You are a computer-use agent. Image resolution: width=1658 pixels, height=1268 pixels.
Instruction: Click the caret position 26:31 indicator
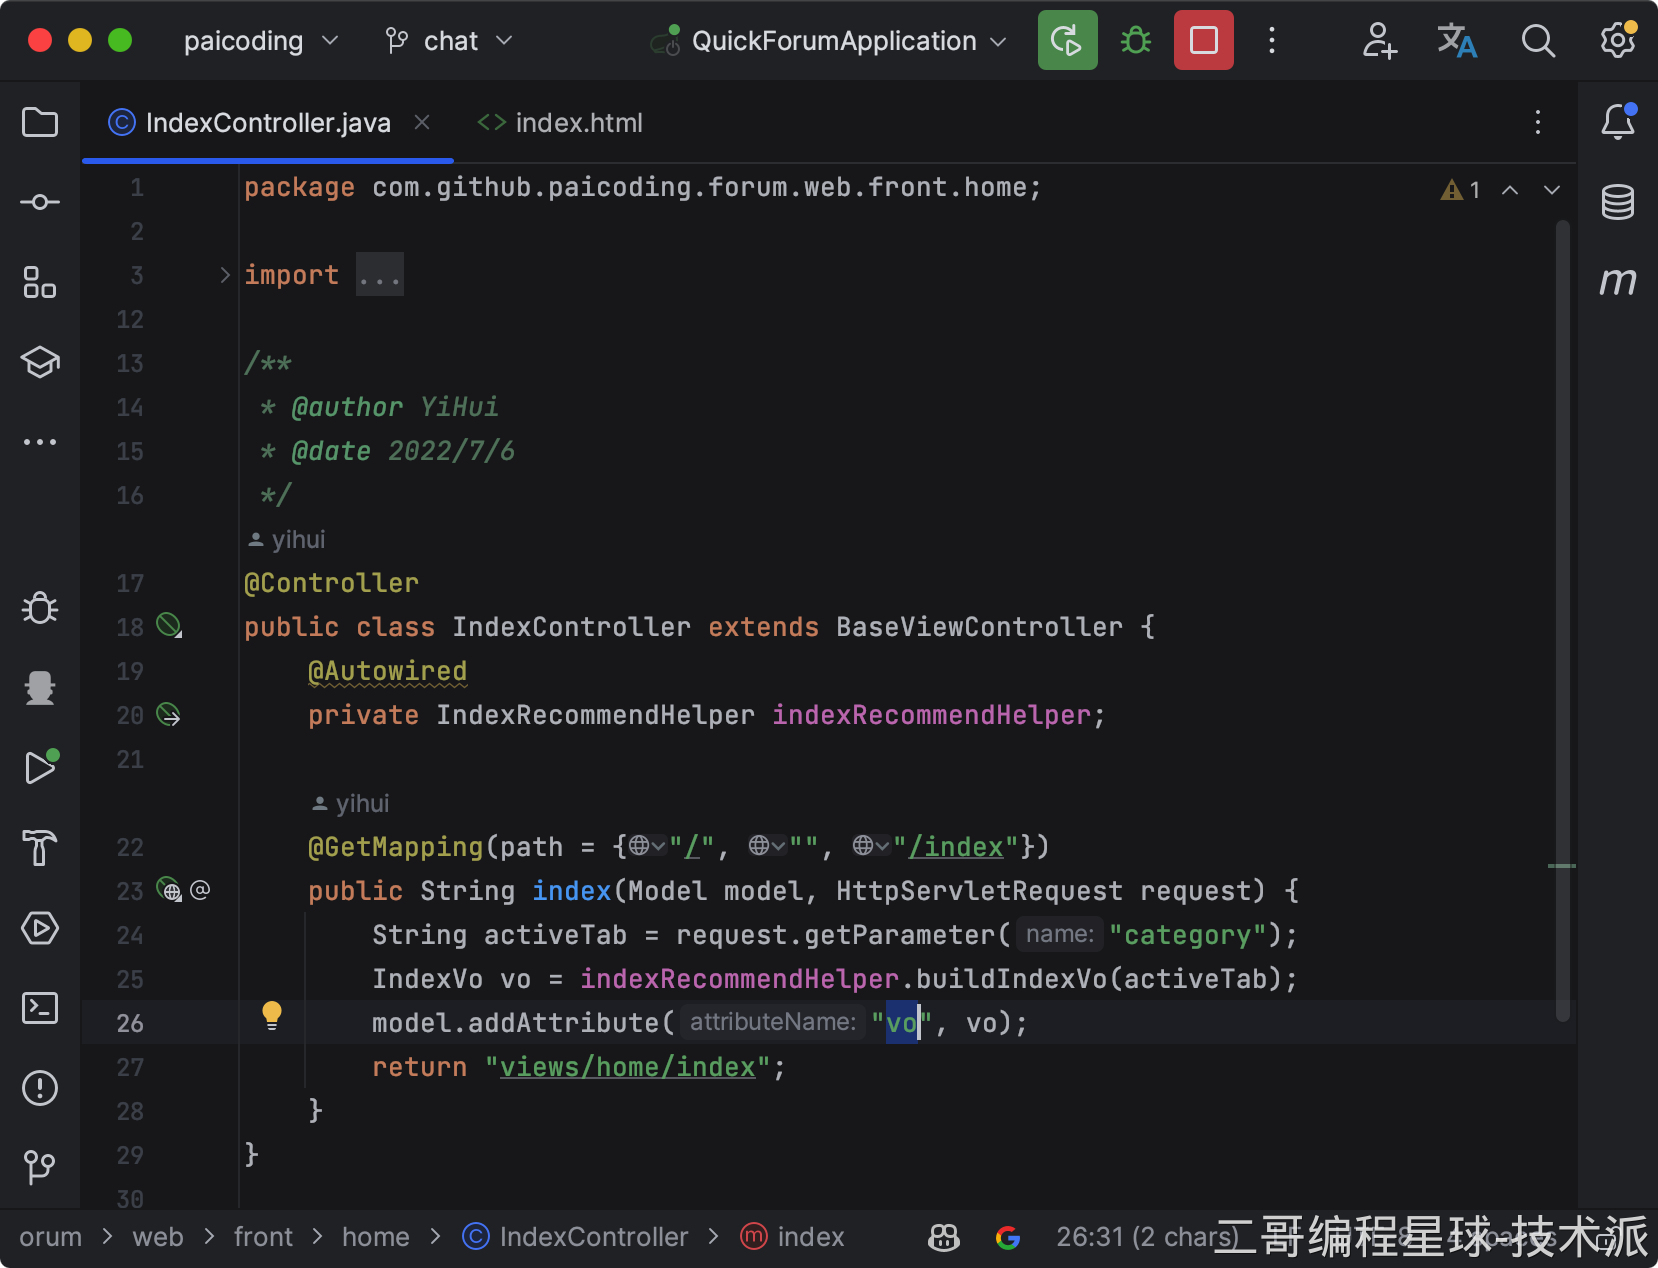[x=1147, y=1237]
